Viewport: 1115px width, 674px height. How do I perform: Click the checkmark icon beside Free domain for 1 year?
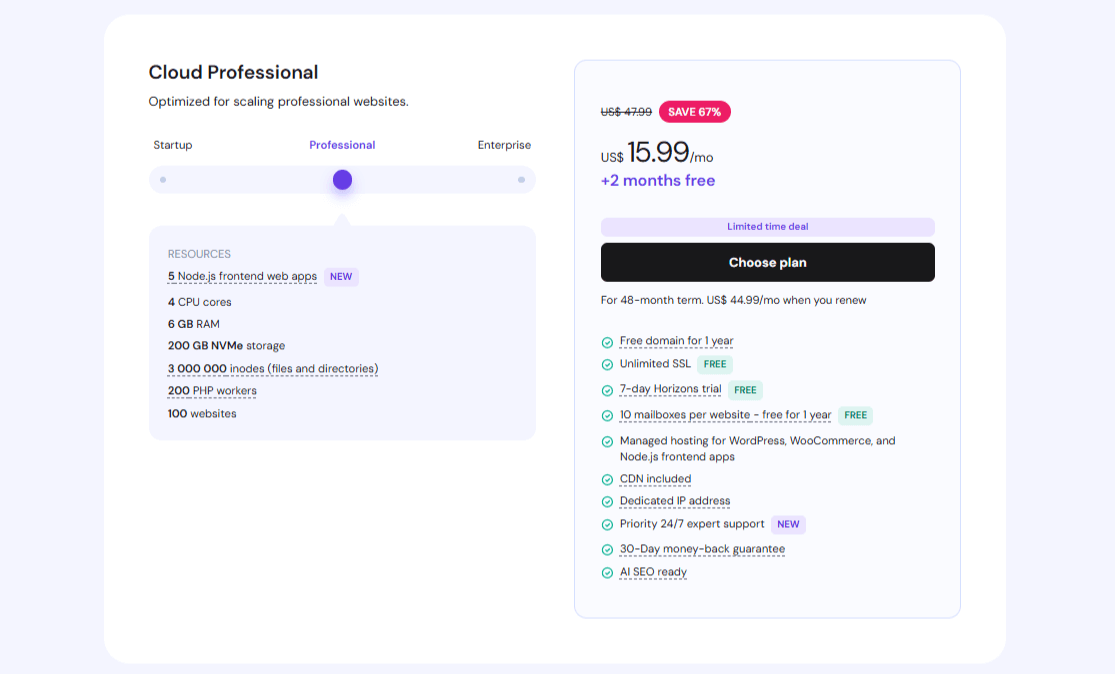coord(608,341)
